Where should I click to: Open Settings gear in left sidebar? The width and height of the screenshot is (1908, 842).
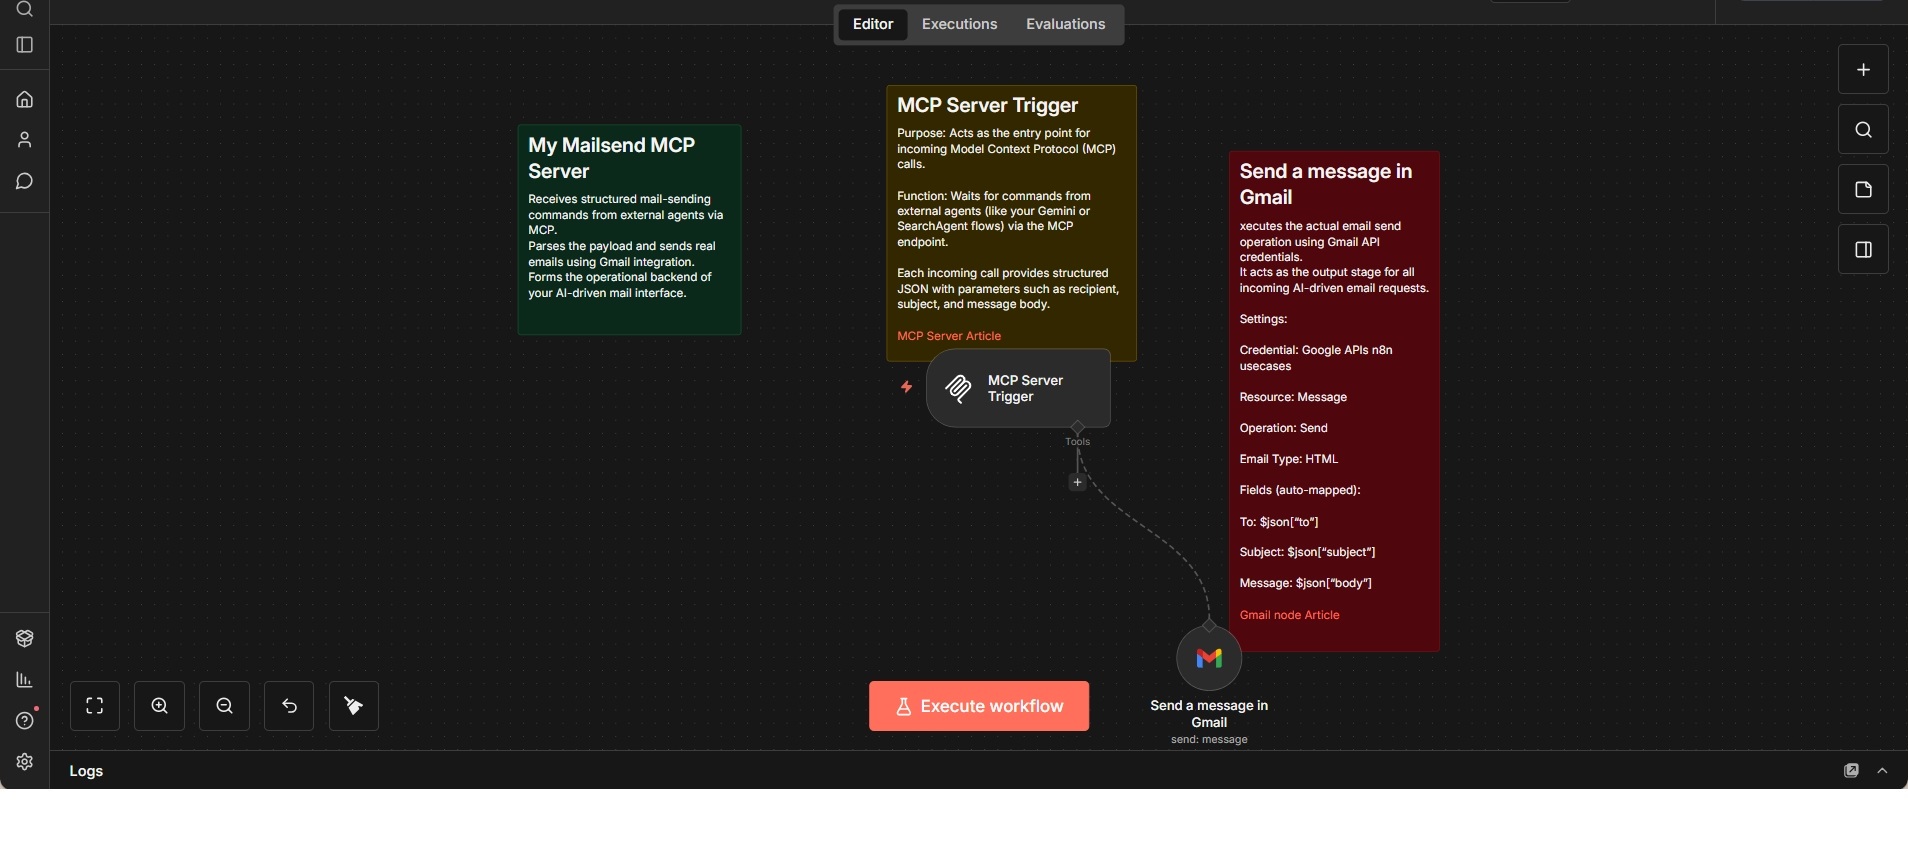25,762
